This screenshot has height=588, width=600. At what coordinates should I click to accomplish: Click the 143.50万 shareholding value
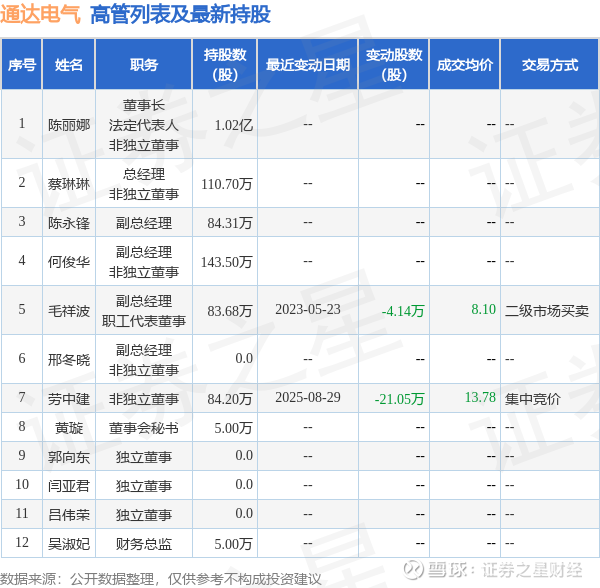click(x=227, y=262)
